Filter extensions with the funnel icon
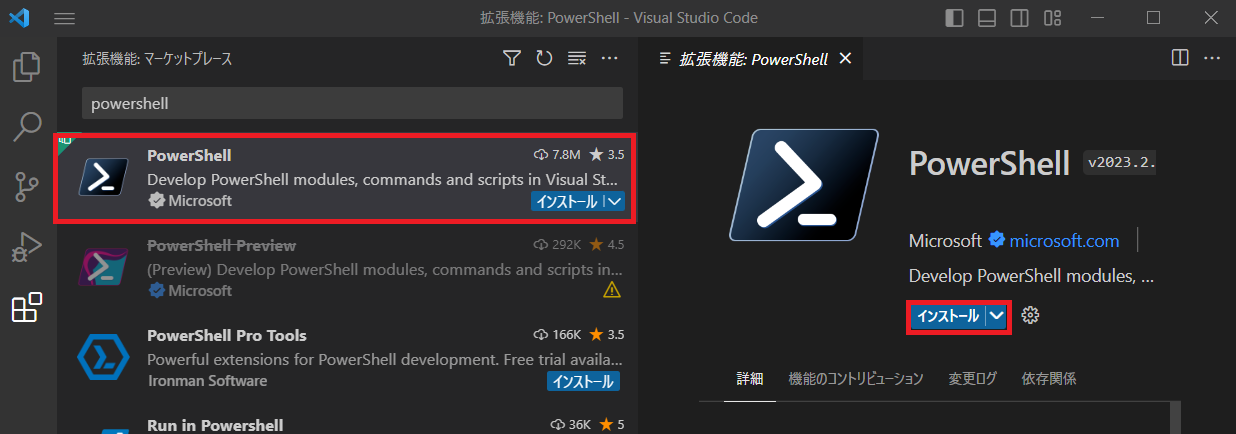Image resolution: width=1236 pixels, height=434 pixels. [x=512, y=59]
